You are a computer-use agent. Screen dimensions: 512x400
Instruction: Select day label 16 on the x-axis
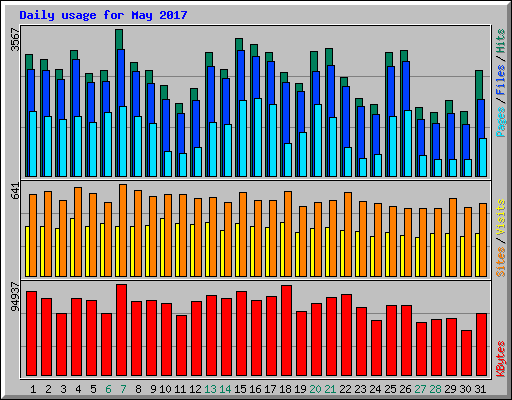(255, 389)
